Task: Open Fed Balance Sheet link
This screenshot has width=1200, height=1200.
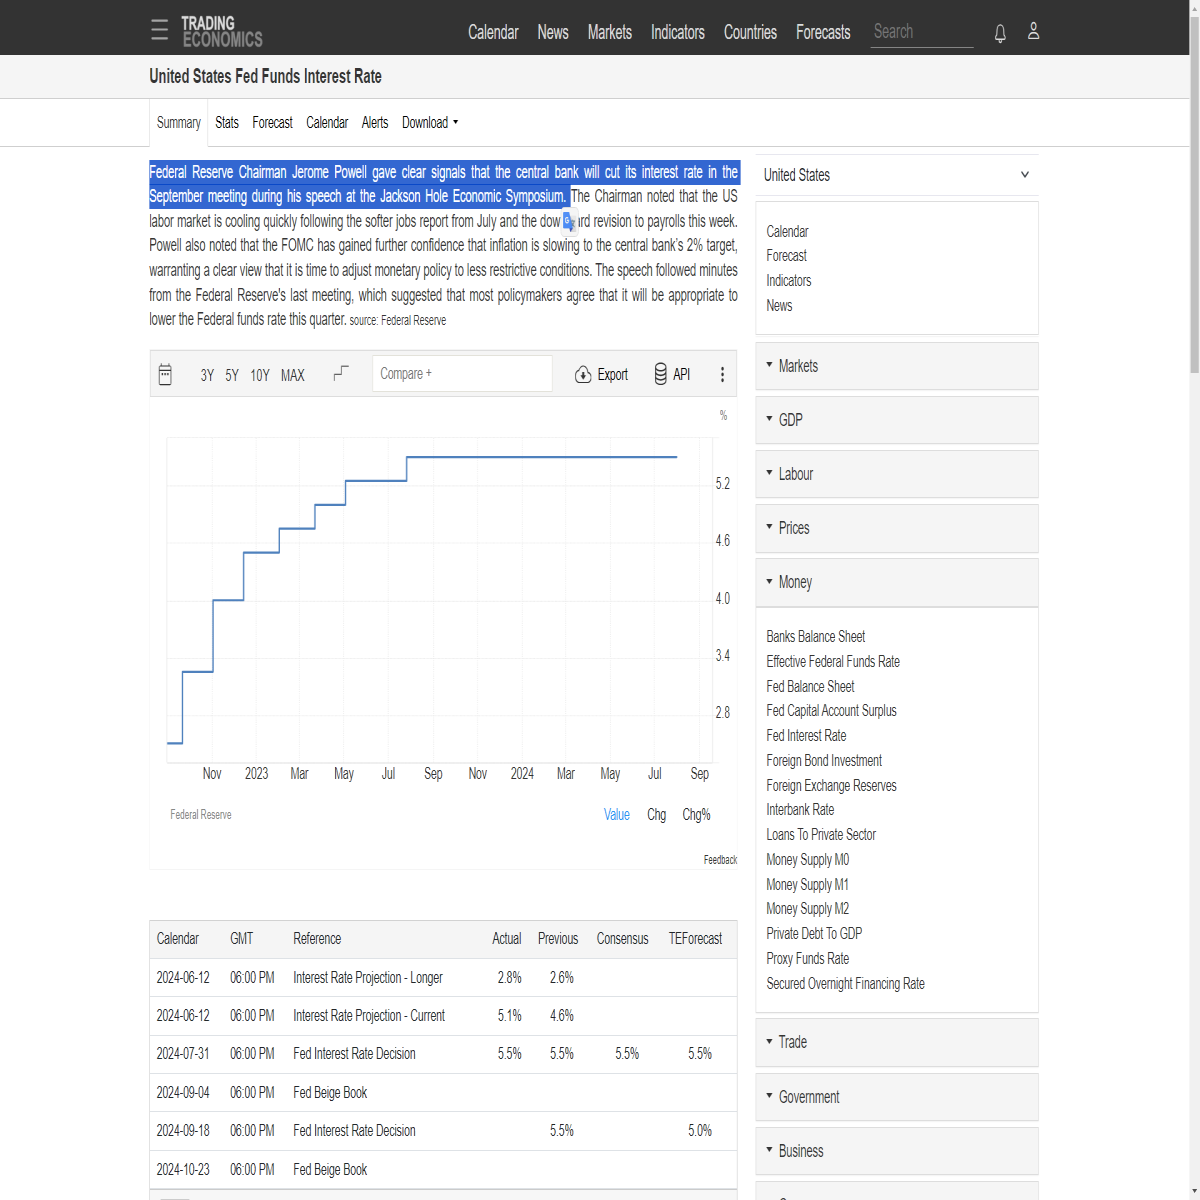Action: [x=810, y=686]
